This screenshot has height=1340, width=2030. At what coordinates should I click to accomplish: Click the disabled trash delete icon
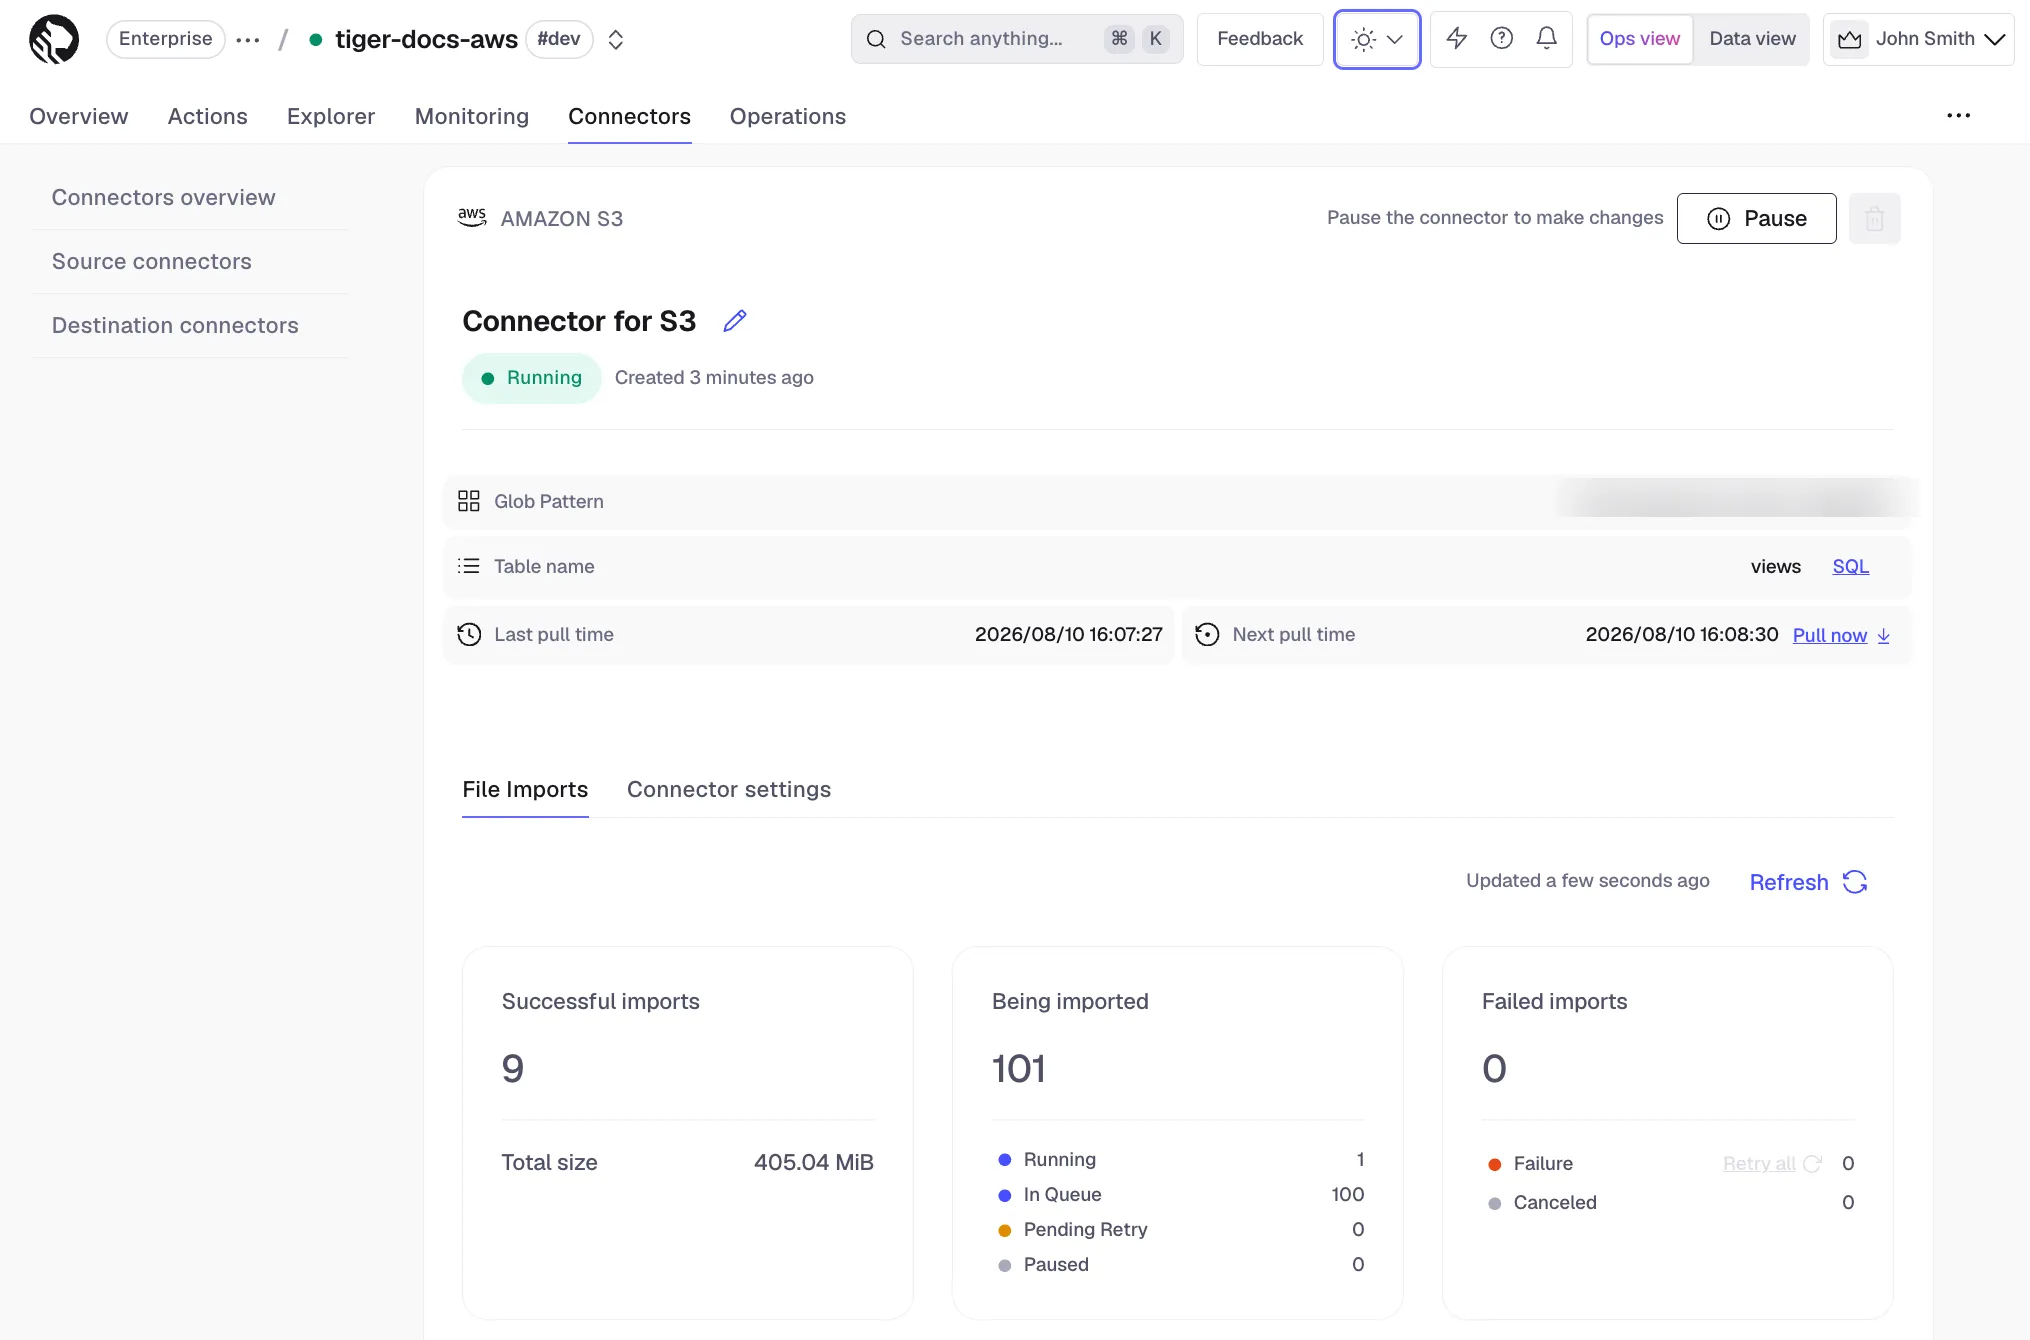1874,218
